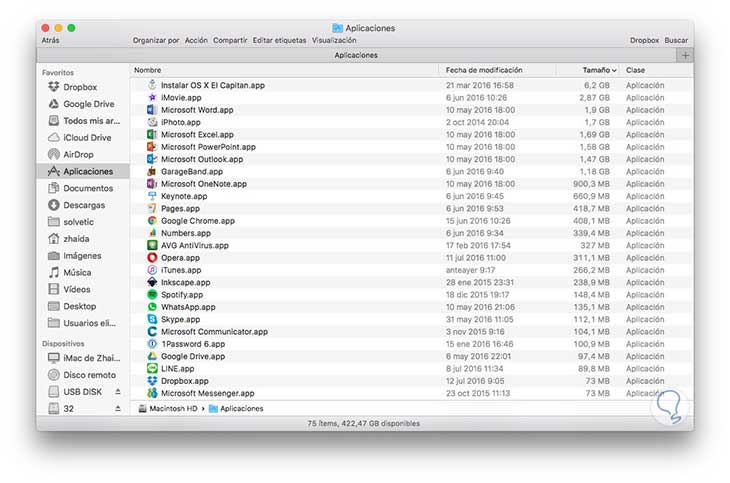Open the Organizar por menu
The height and width of the screenshot is (483, 730).
coord(155,40)
